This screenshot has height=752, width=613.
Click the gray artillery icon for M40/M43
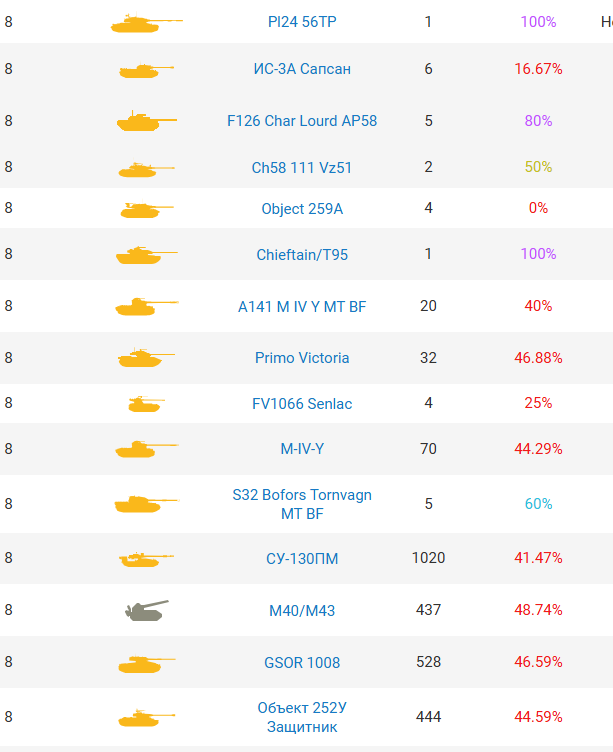point(146,610)
